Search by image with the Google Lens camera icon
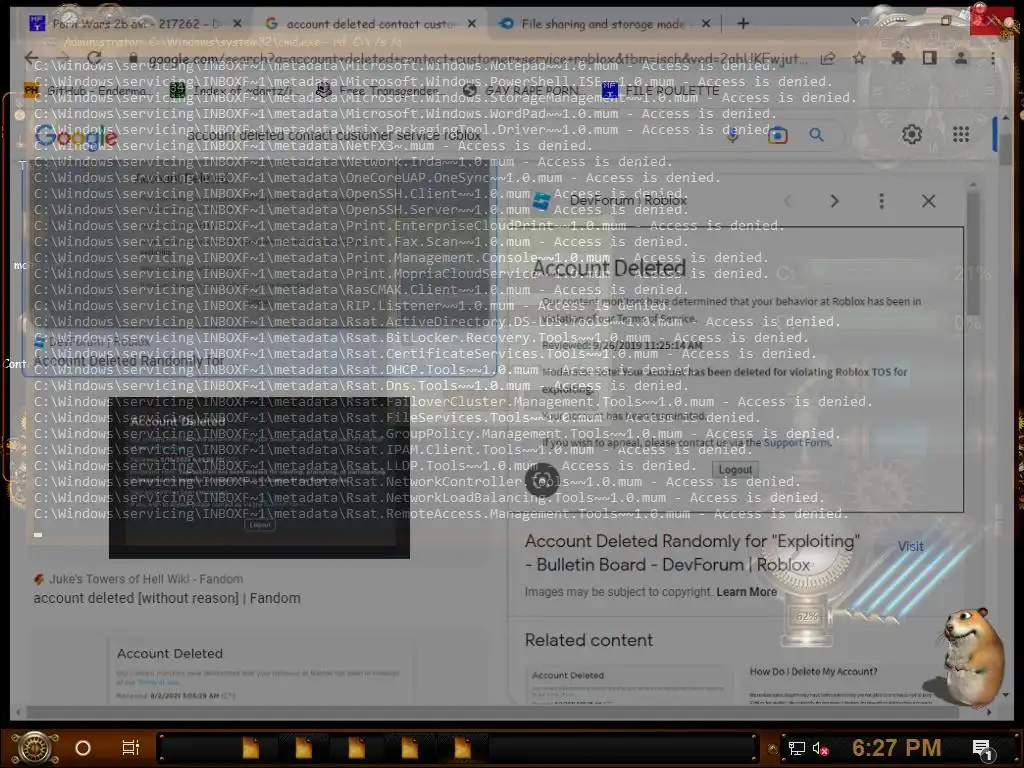 (x=777, y=135)
